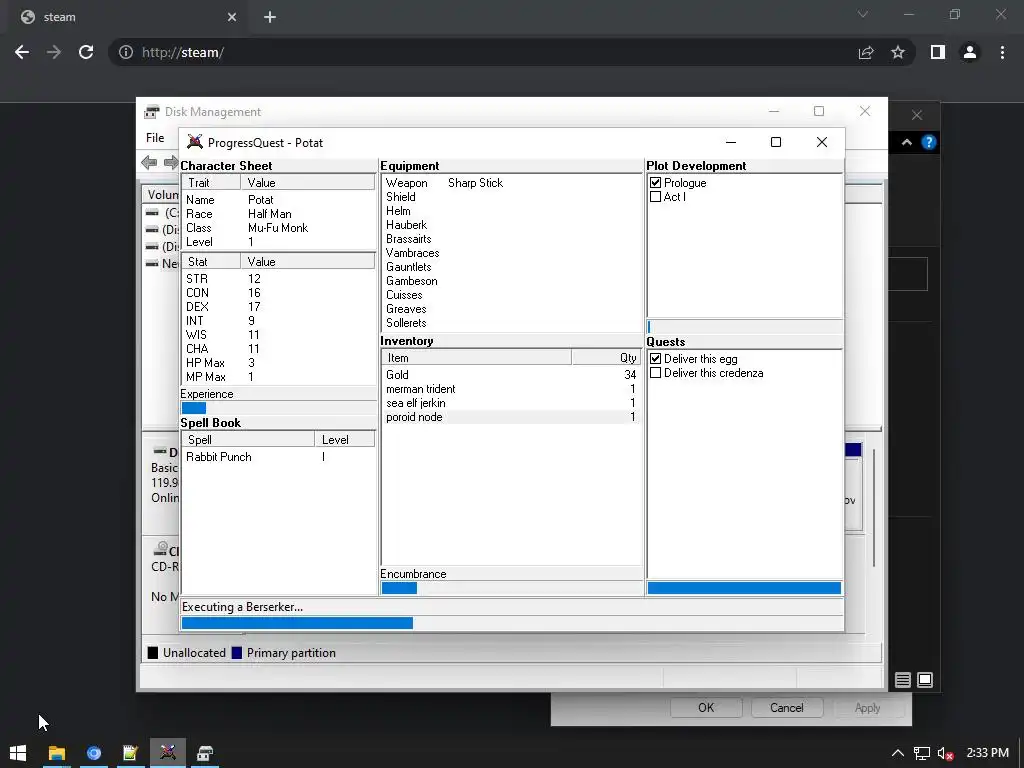Click the Experience progress bar

coord(278,408)
